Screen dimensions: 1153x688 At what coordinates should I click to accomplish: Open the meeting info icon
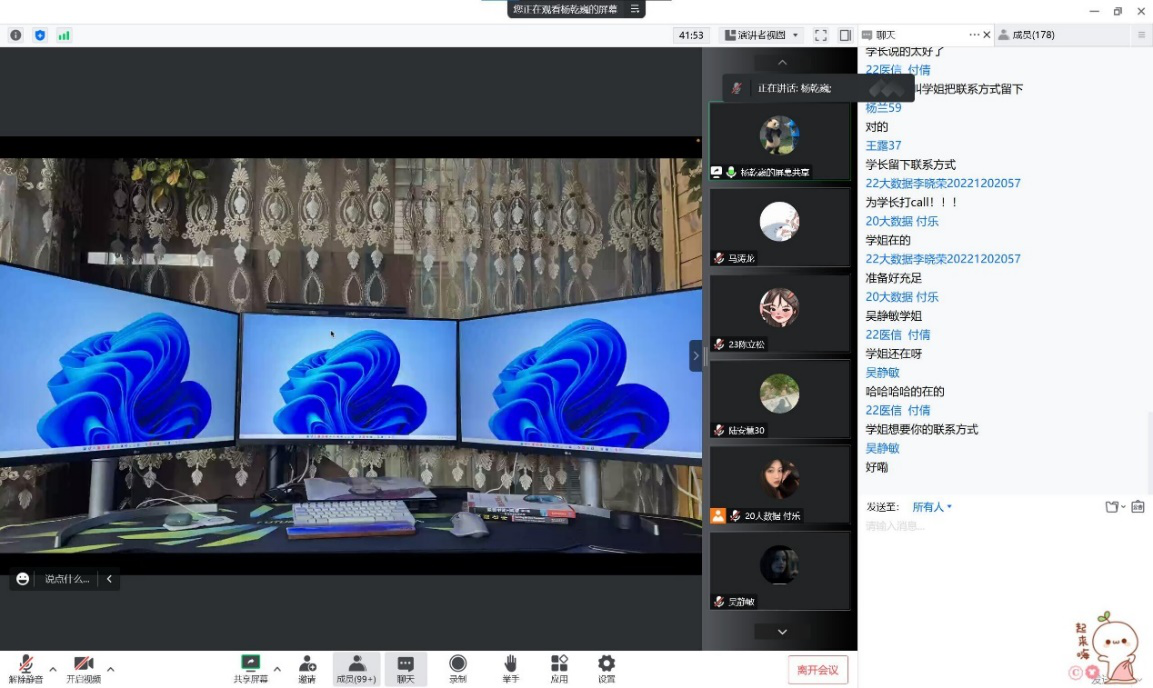pos(15,35)
